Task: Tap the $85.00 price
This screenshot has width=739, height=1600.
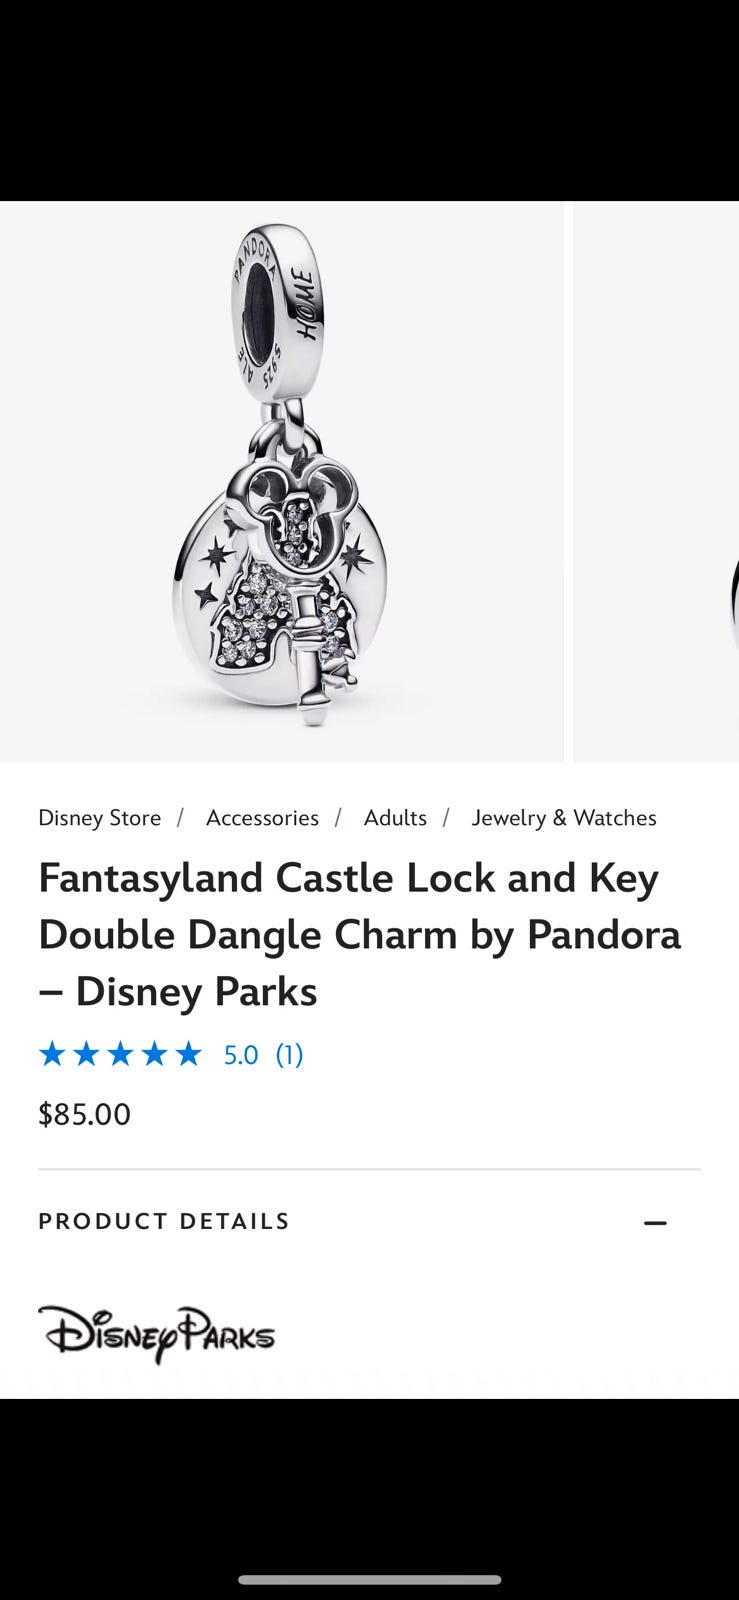Action: click(x=84, y=1114)
